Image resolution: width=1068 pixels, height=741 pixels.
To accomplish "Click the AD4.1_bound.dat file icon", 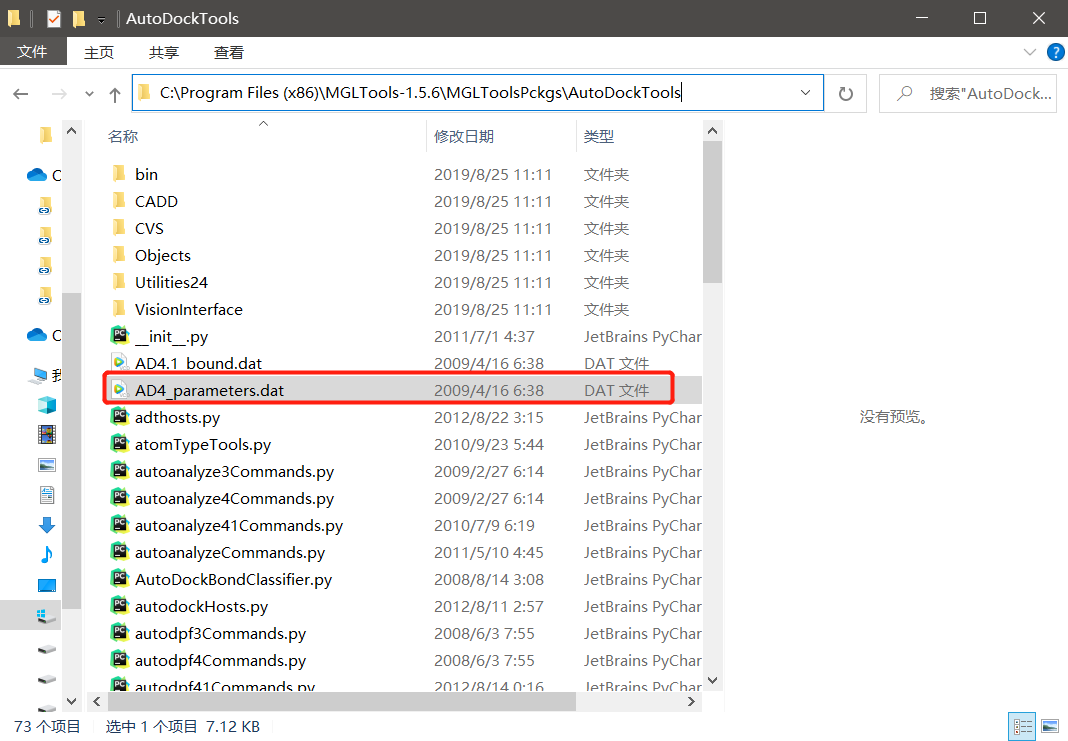I will 120,362.
